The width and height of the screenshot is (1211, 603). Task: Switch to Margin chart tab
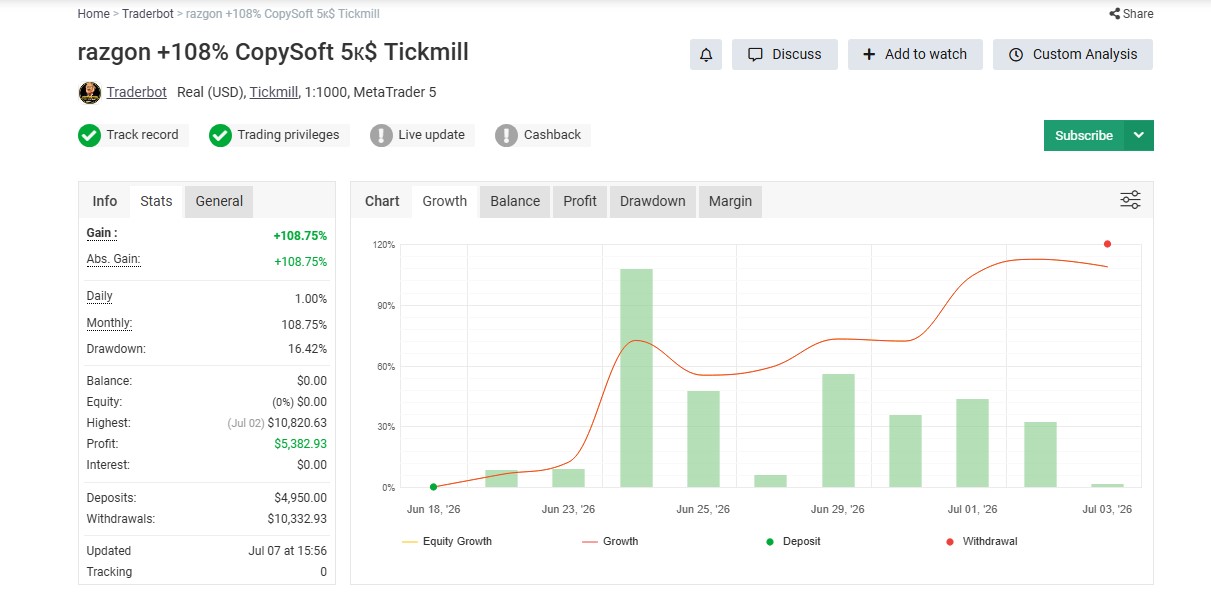[x=730, y=201]
